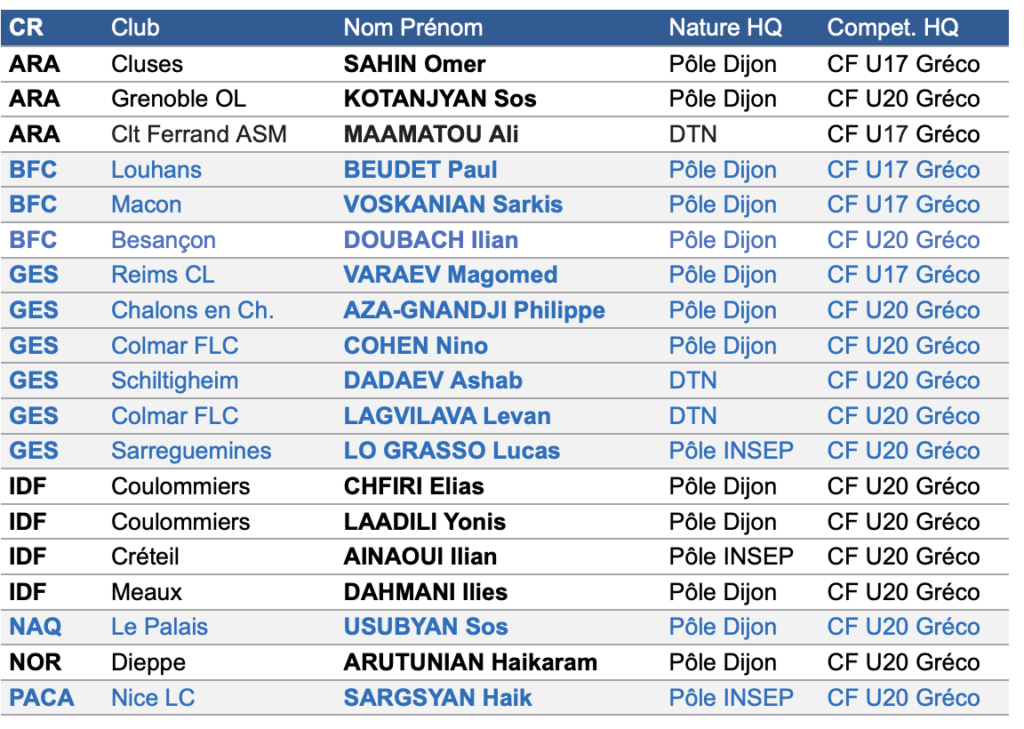The width and height of the screenshot is (1024, 729).
Task: Click the Club column header
Action: pos(135,27)
